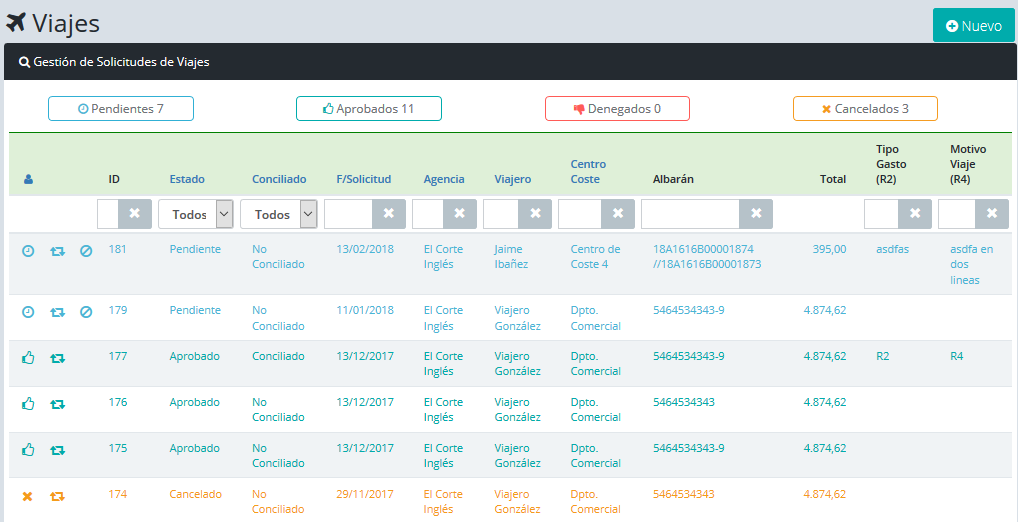Focus the Agencia filter input field
1018x522 pixels.
(x=428, y=214)
